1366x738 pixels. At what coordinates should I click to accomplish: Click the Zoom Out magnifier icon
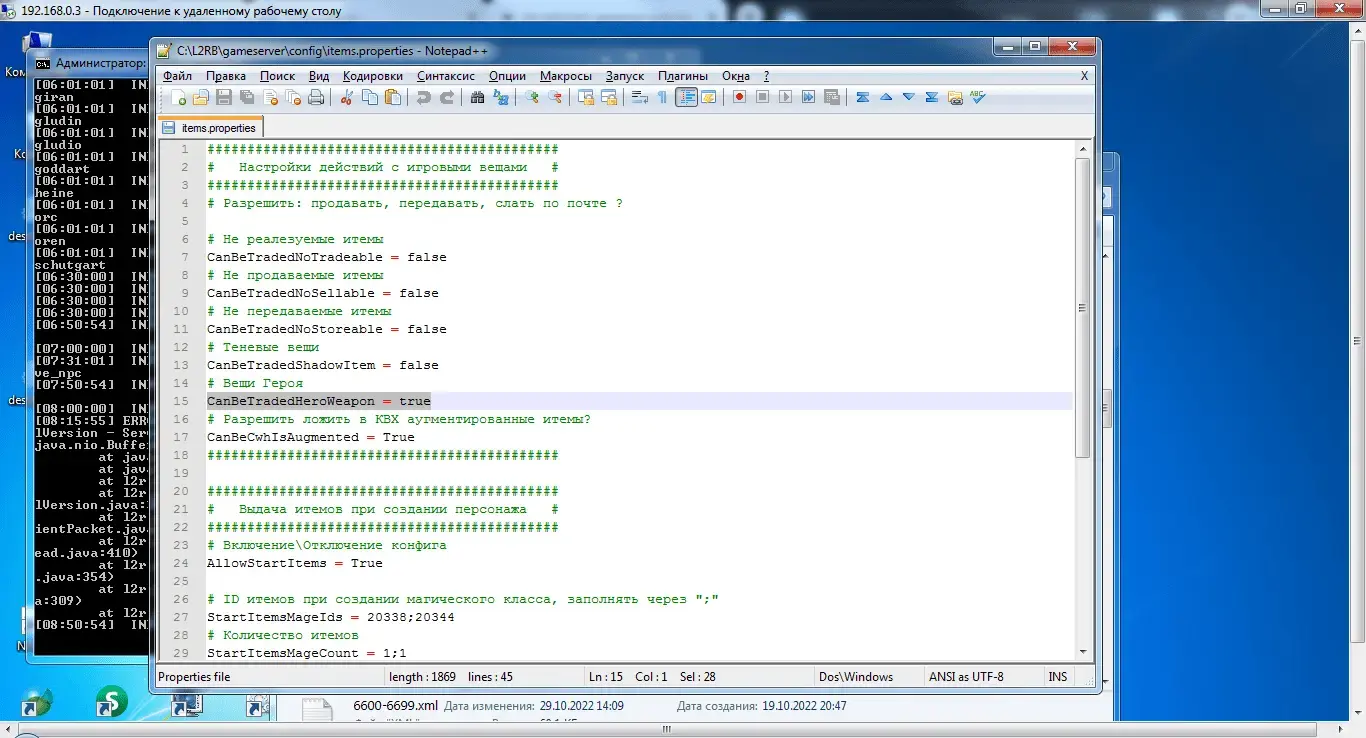(554, 97)
